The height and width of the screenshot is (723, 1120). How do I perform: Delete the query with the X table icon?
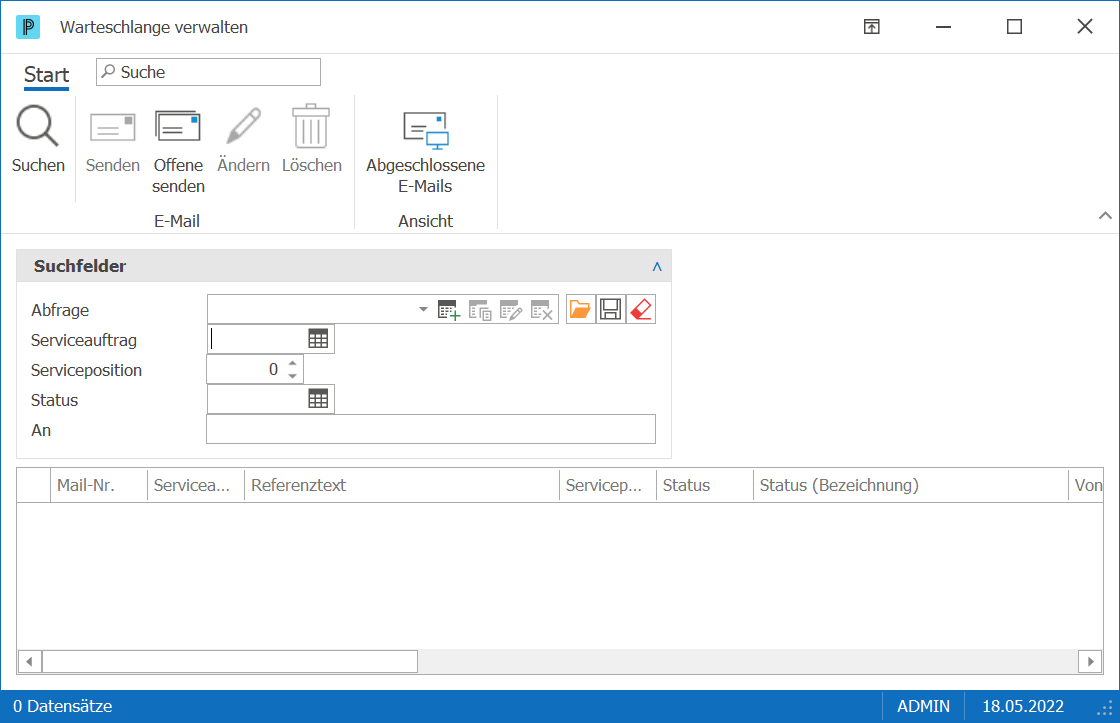pos(542,310)
